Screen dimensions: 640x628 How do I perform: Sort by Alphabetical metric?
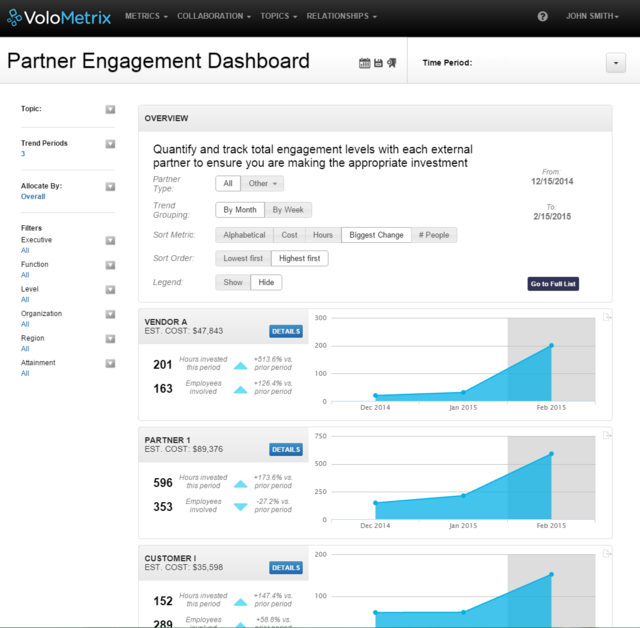click(244, 235)
